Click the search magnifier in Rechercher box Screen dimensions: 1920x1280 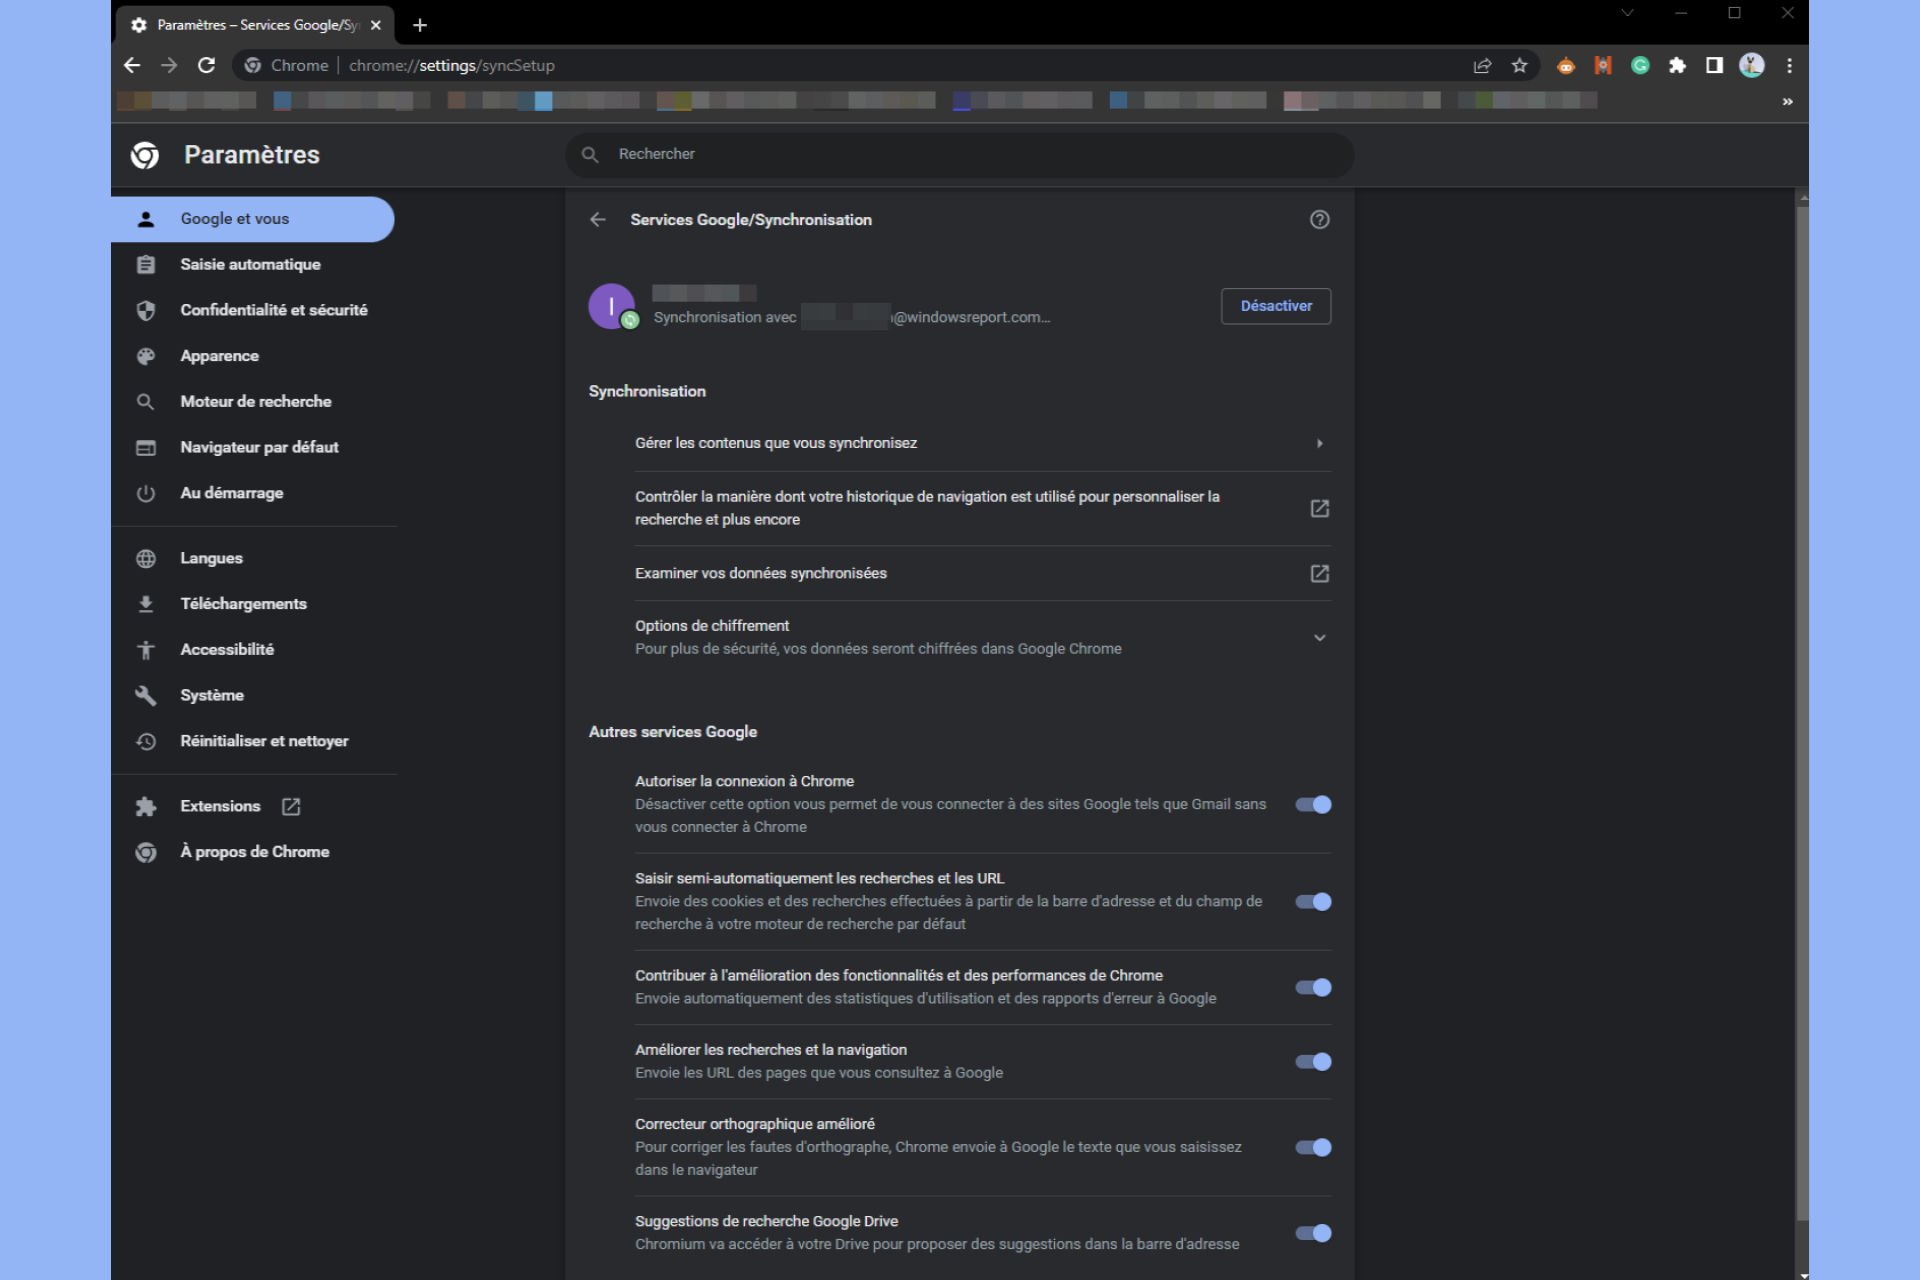pos(590,154)
